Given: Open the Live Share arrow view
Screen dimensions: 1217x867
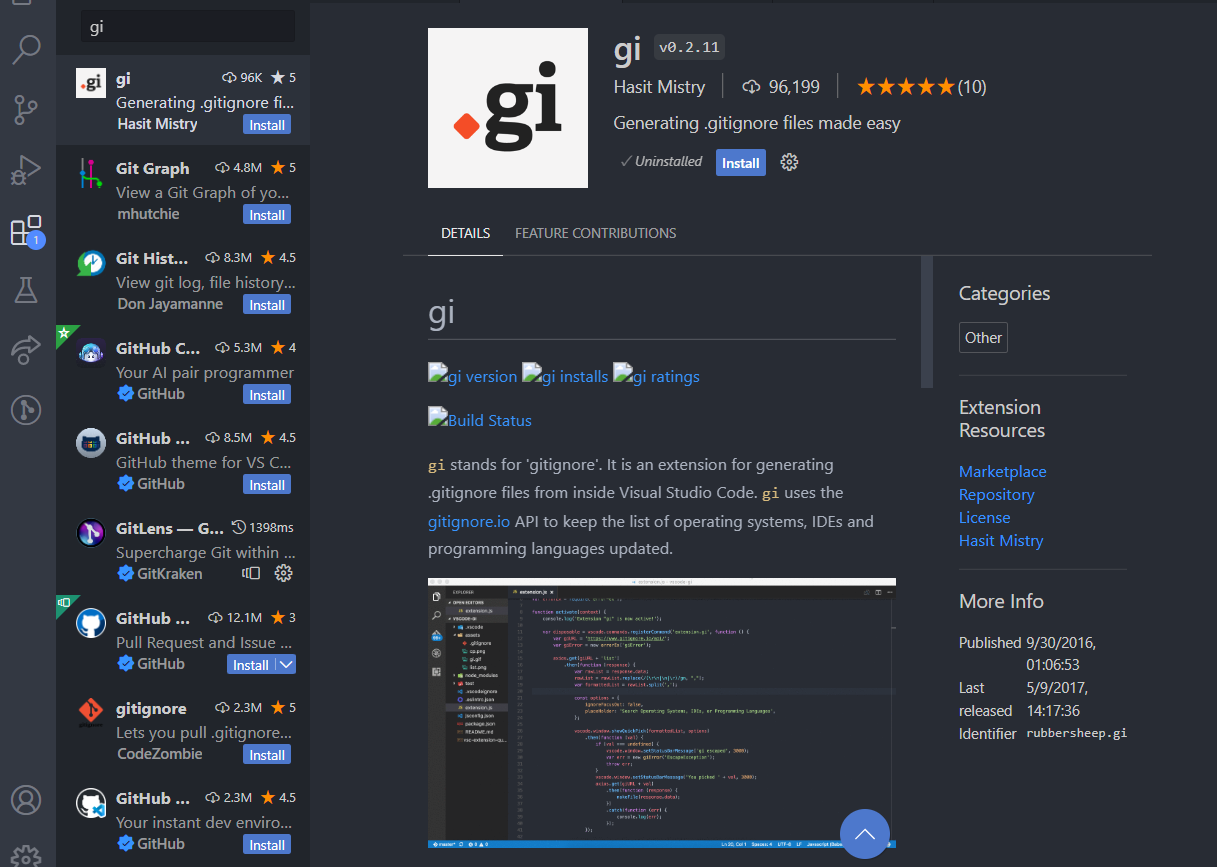Looking at the screenshot, I should tap(26, 349).
